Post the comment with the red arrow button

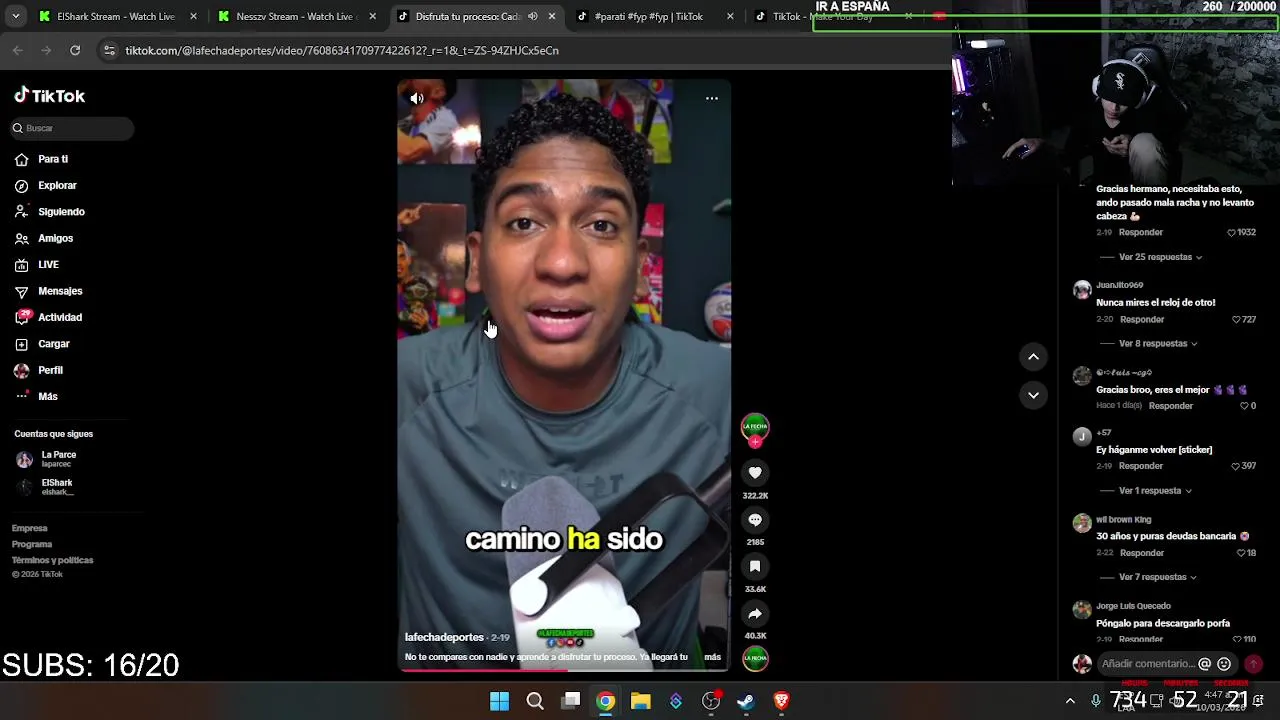pyautogui.click(x=1253, y=664)
